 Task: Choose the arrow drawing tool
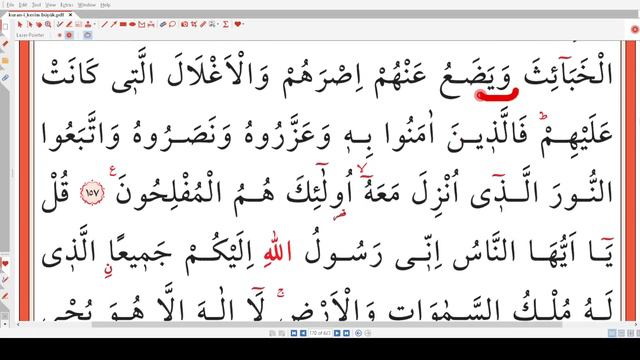113,25
